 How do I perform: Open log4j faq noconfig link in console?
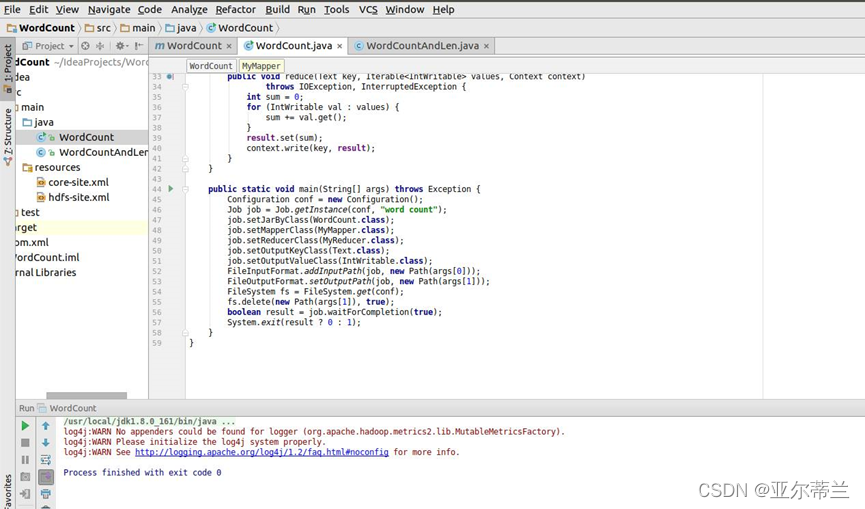(261, 452)
